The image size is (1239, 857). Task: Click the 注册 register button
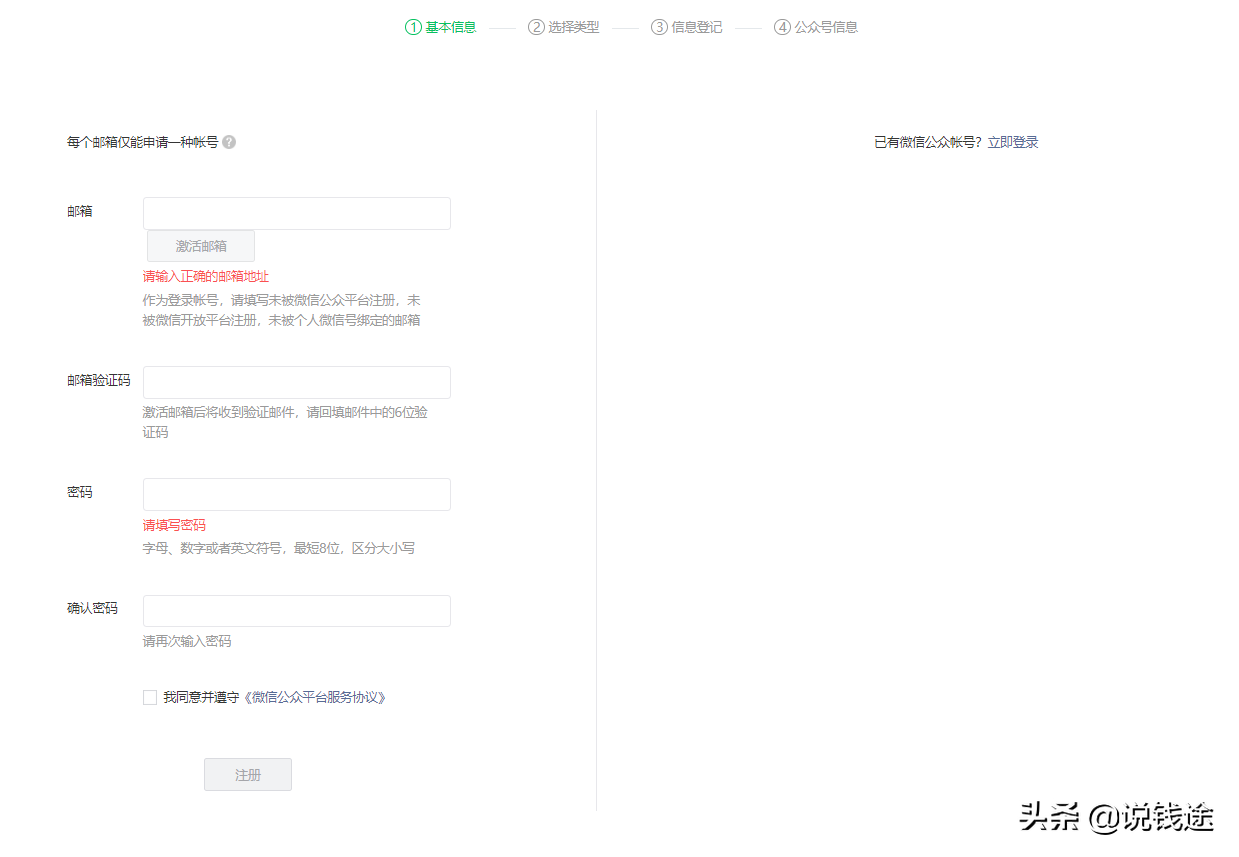pos(247,773)
